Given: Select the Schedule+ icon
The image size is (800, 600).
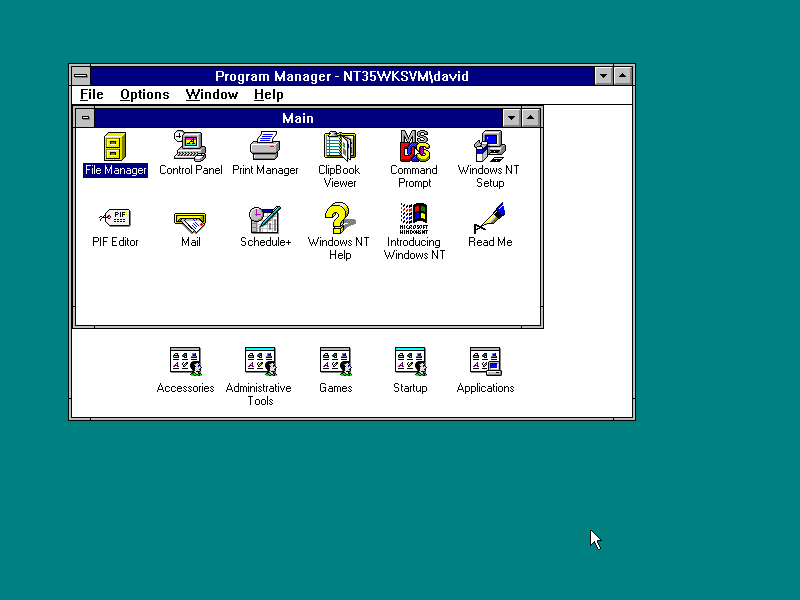Looking at the screenshot, I should (265, 219).
